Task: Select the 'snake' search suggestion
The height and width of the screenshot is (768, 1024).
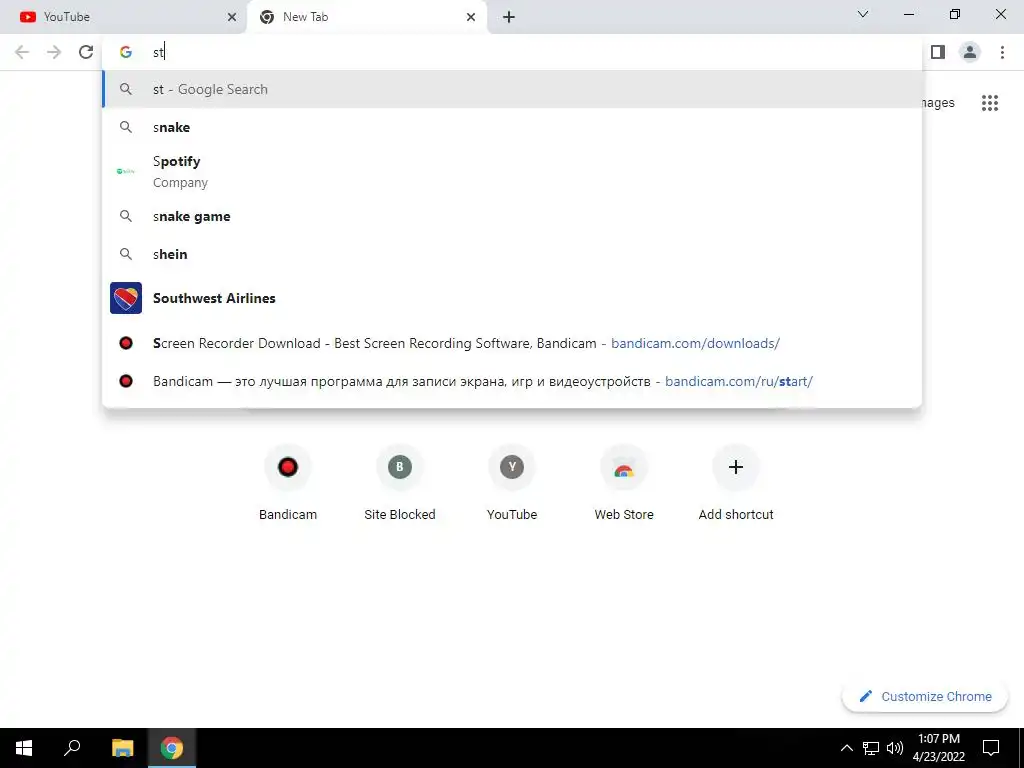Action: pyautogui.click(x=512, y=127)
